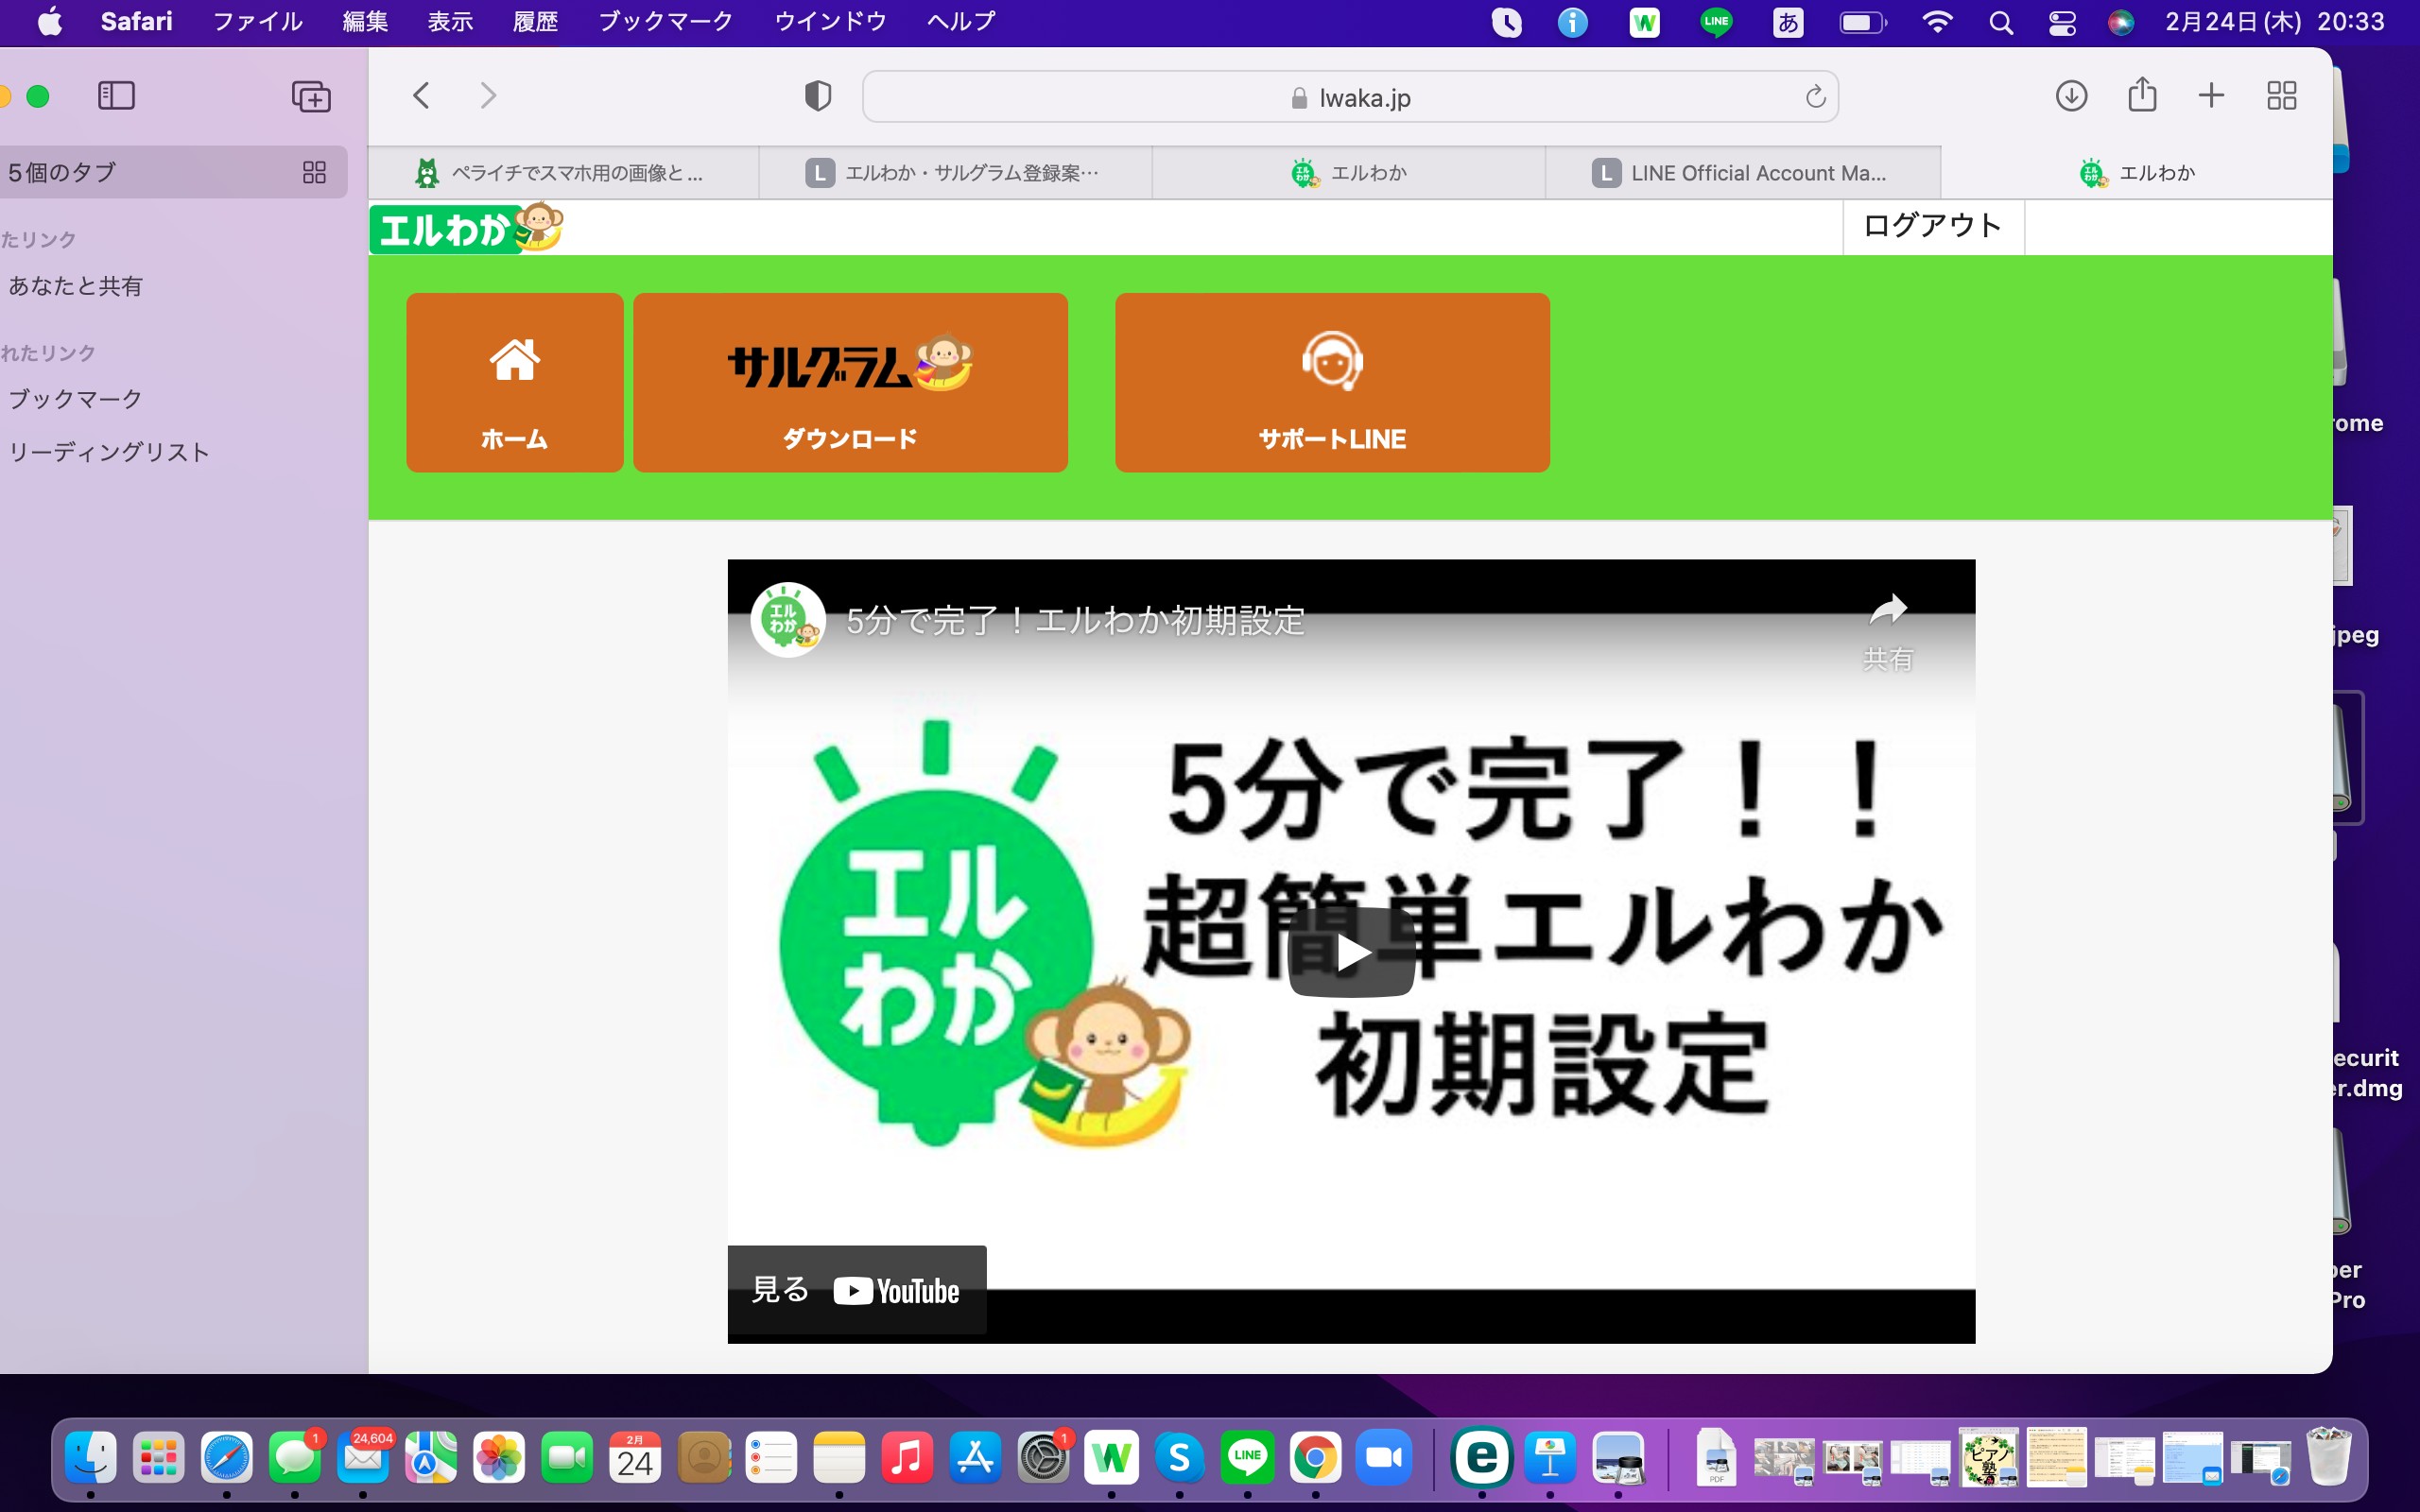The width and height of the screenshot is (2420, 1512).
Task: Open サルグラム ダウンロード button
Action: point(850,382)
